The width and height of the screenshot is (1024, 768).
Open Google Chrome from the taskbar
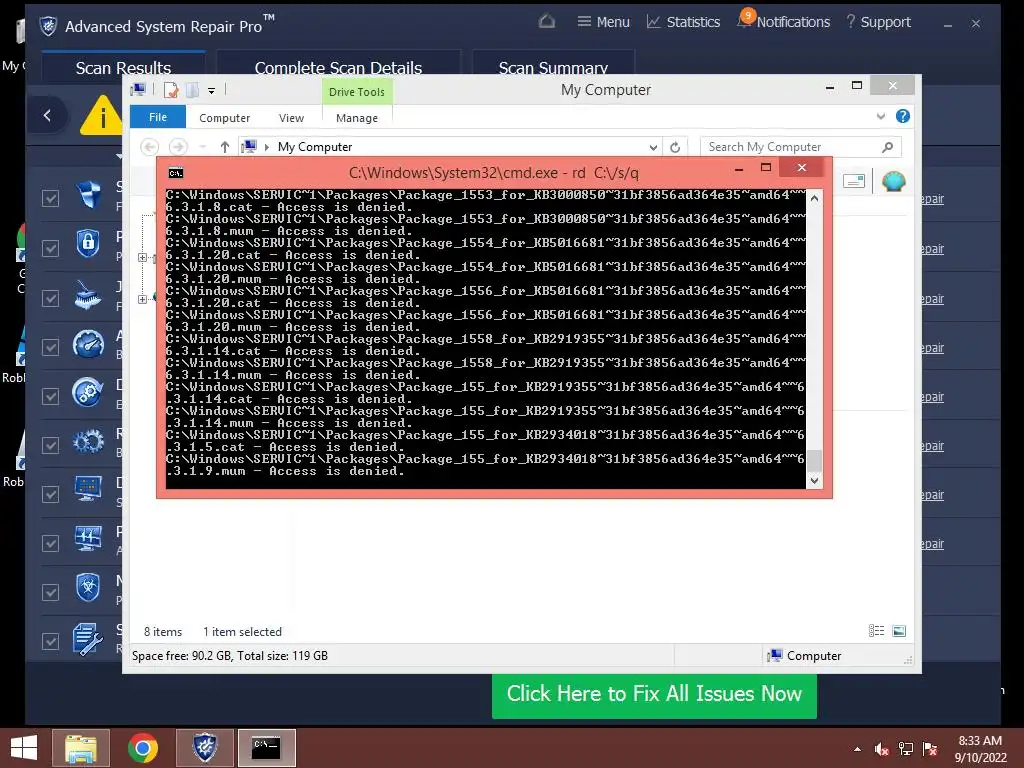[x=142, y=748]
